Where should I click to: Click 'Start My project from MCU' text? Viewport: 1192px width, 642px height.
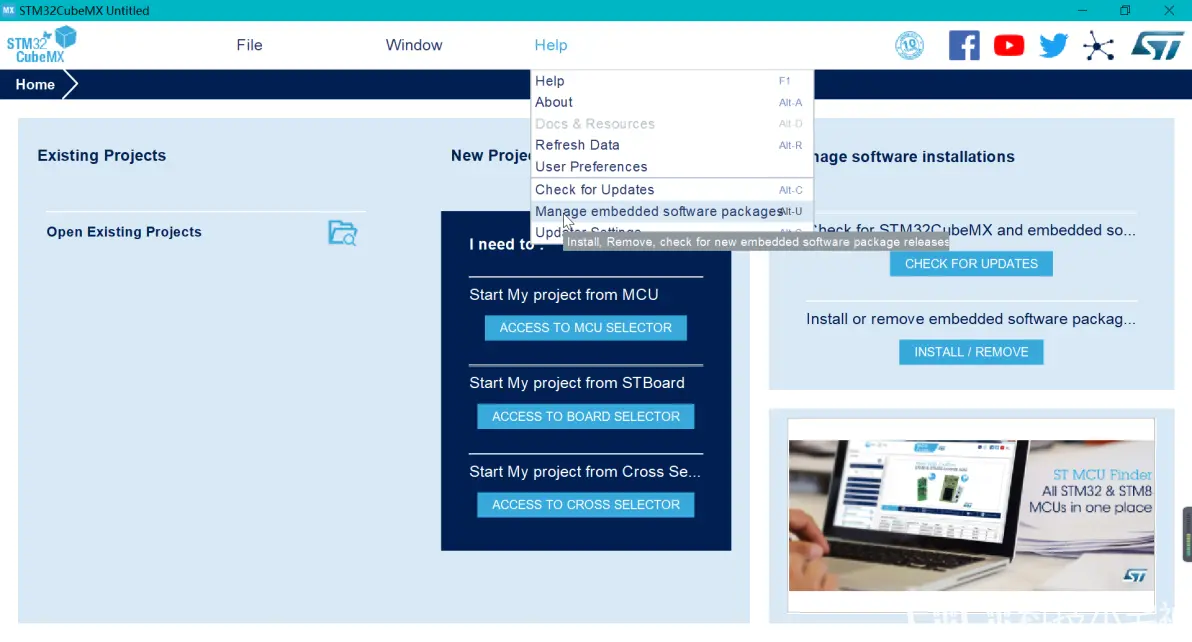tap(563, 295)
